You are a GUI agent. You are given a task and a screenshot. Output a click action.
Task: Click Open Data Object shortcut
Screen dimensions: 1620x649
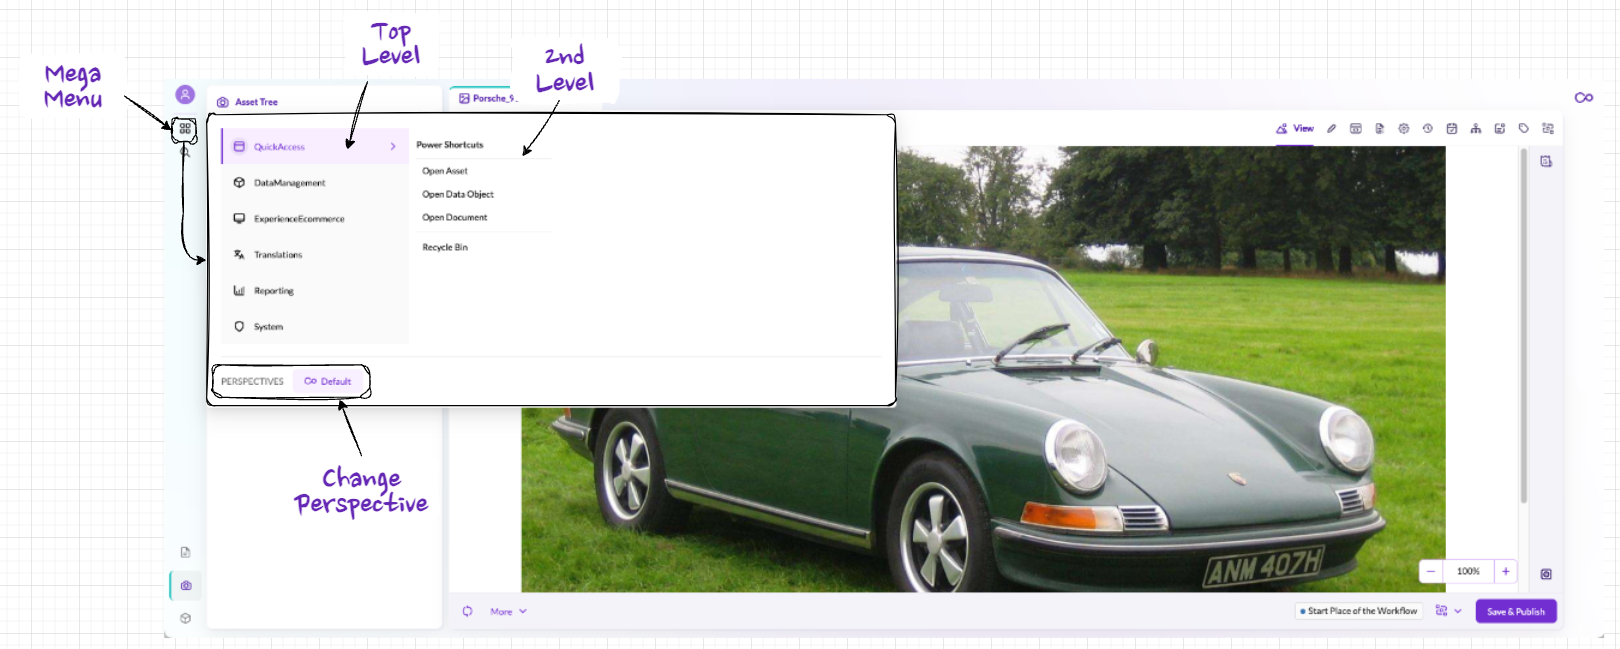click(x=458, y=194)
